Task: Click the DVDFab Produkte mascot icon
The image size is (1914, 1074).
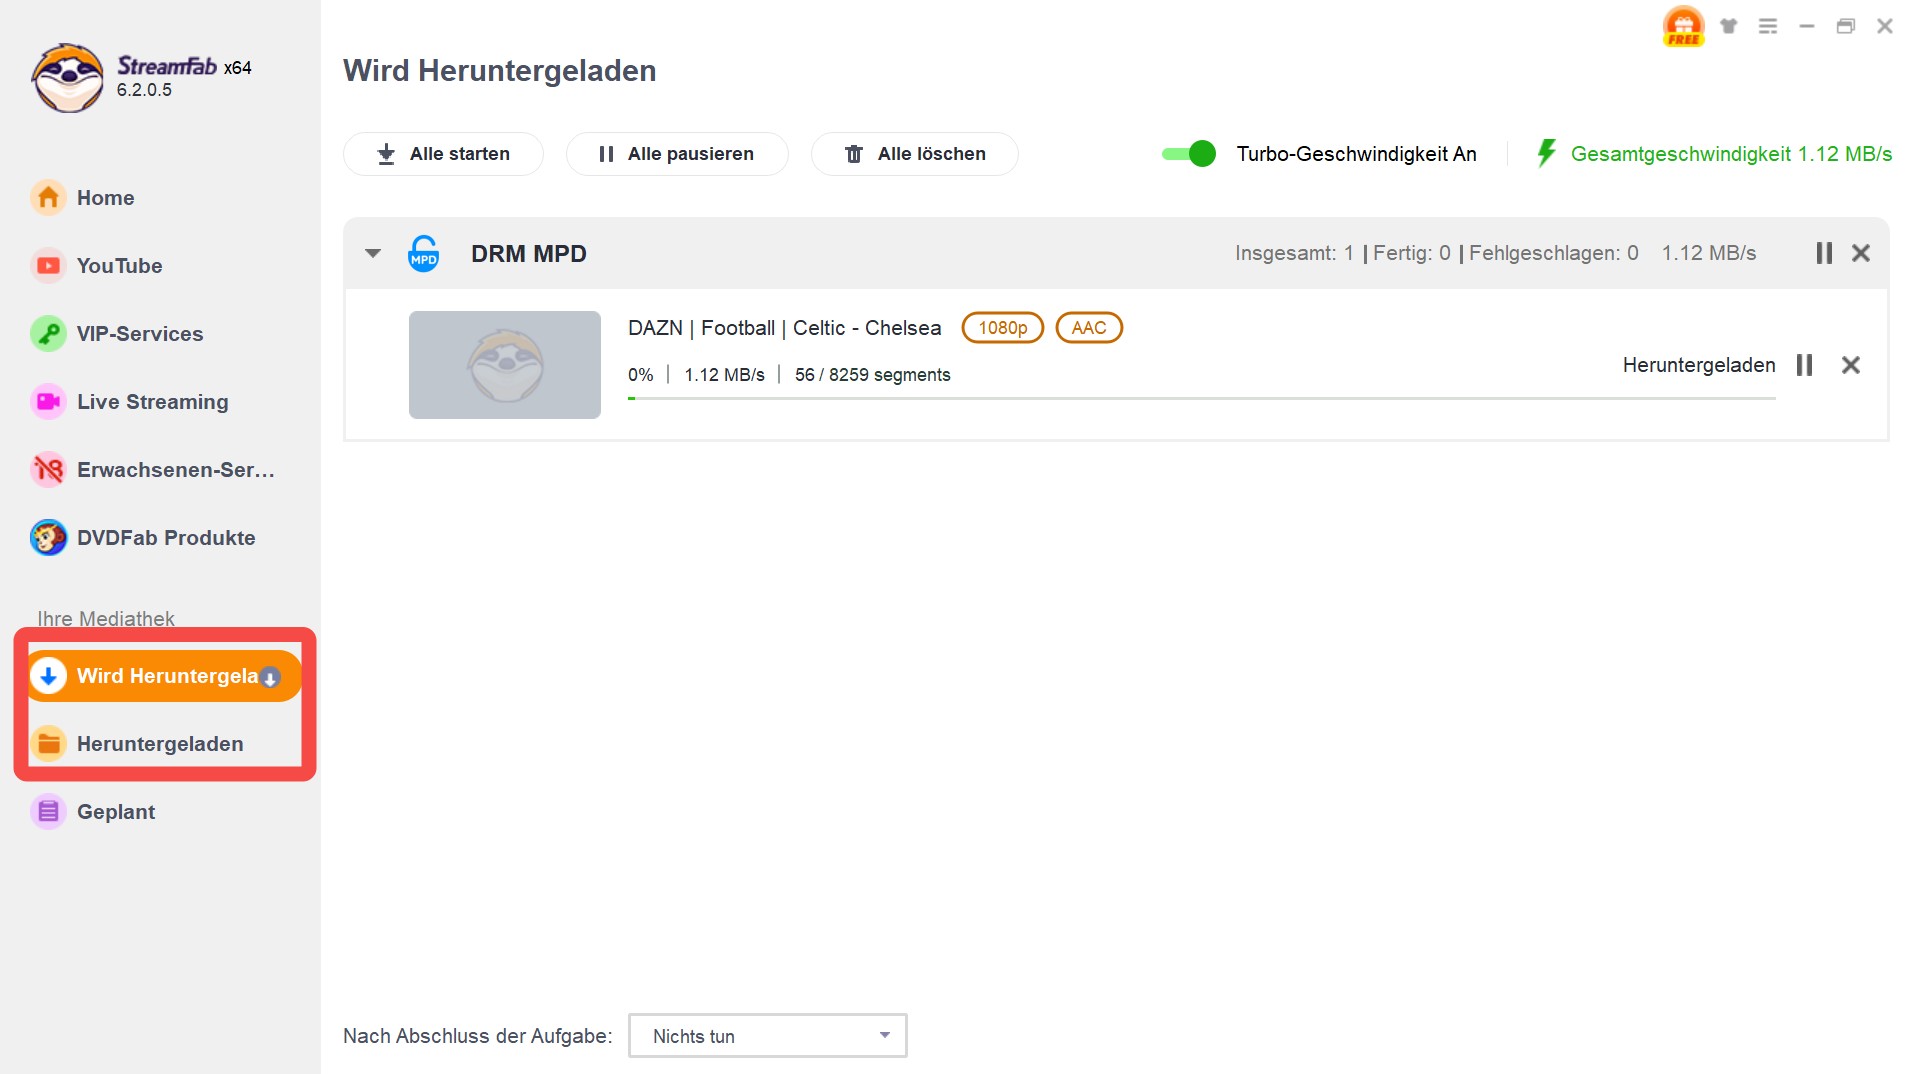Action: 48,538
